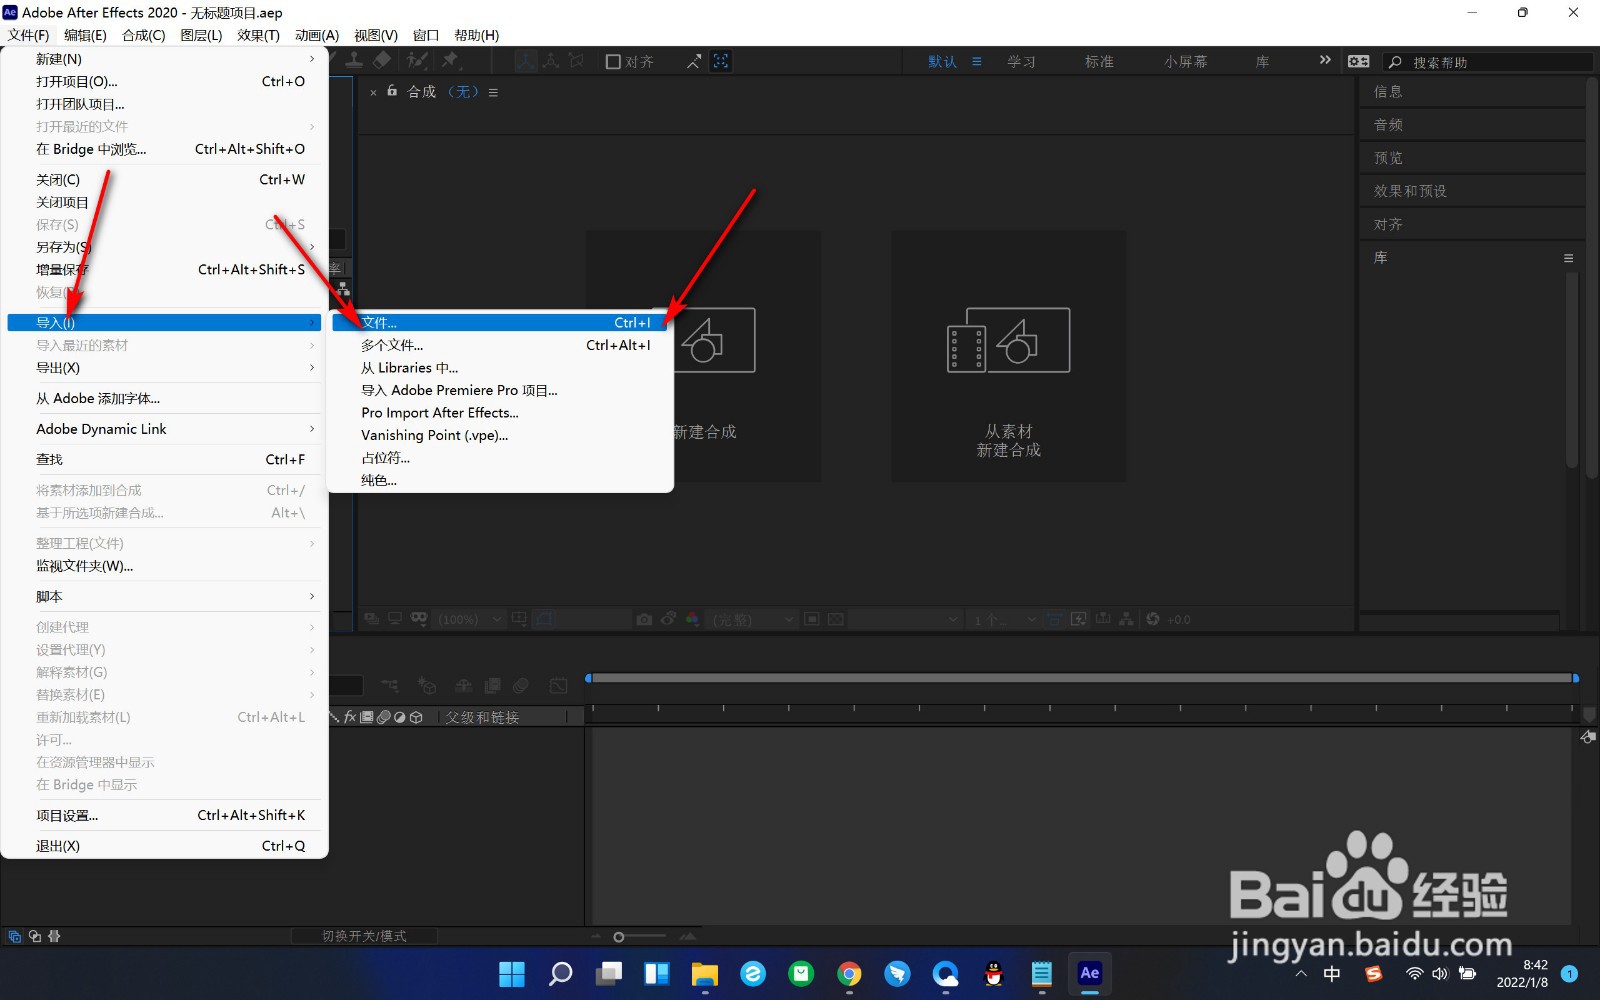Expand the 脚本 submenu
Screen dimensions: 1600x1000
point(165,597)
